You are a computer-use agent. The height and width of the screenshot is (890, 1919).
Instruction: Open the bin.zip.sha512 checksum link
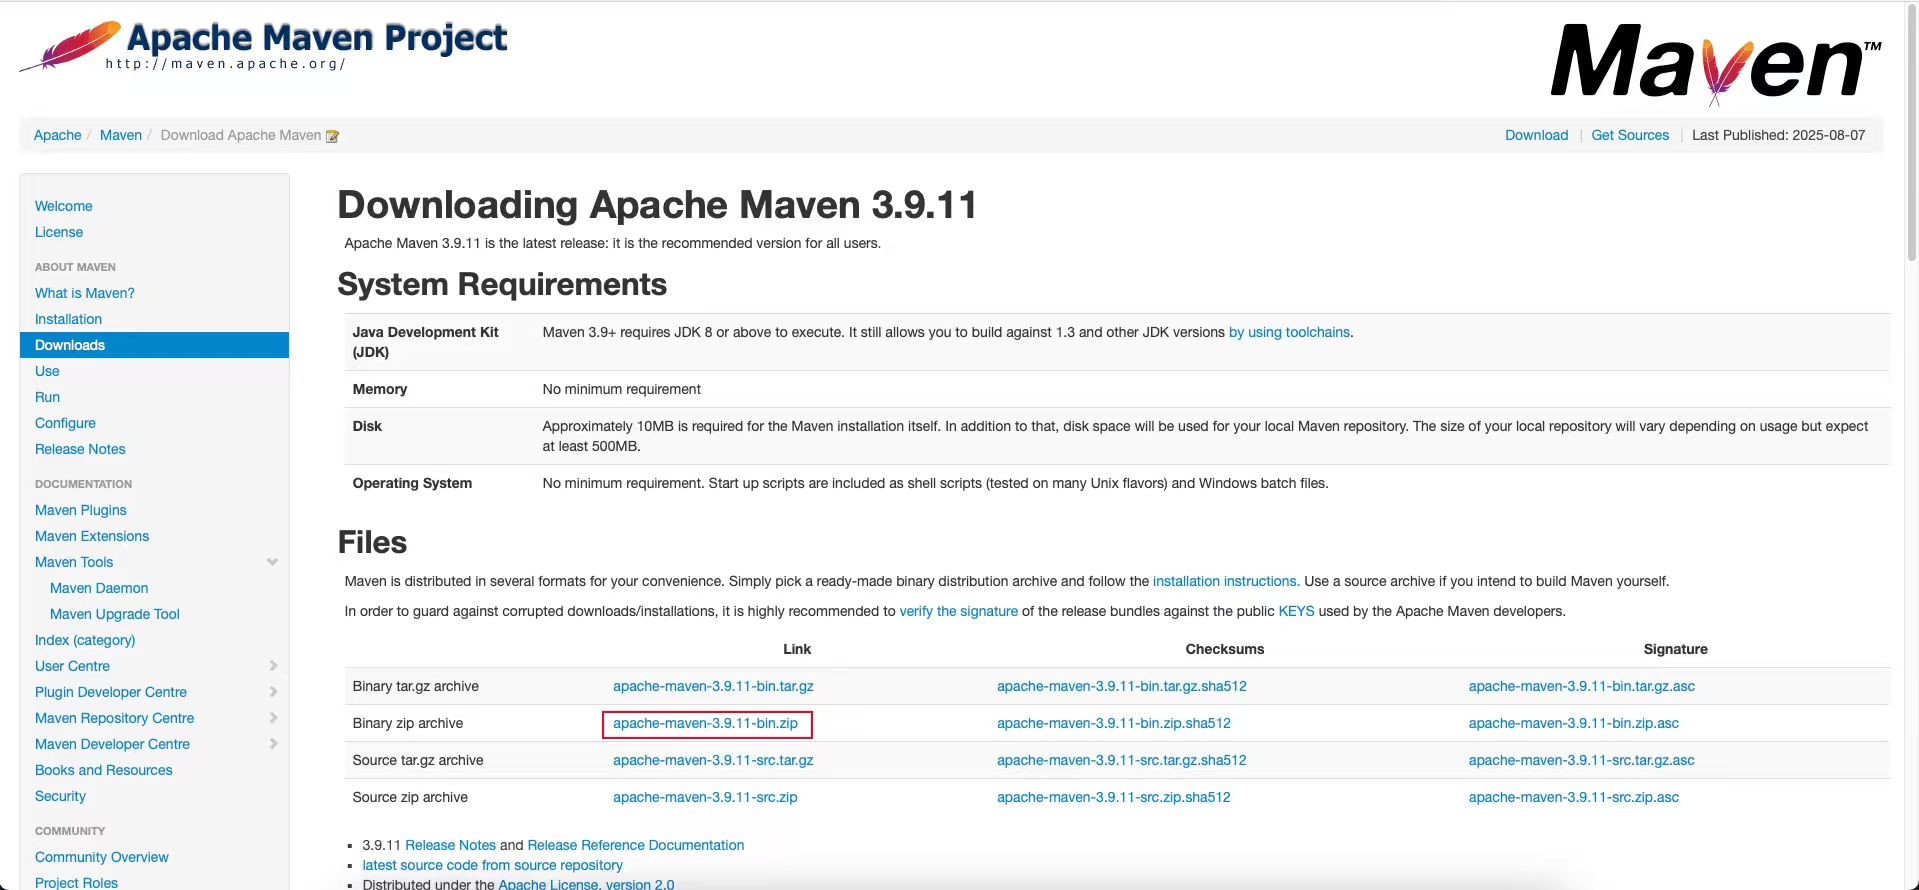(1113, 723)
